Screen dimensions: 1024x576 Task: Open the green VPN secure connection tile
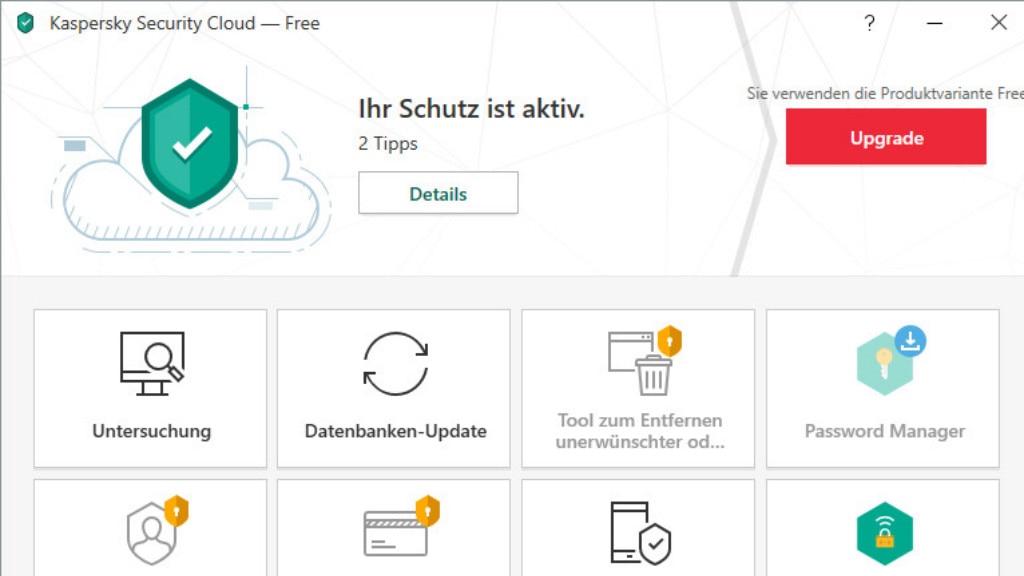pyautogui.click(x=882, y=535)
